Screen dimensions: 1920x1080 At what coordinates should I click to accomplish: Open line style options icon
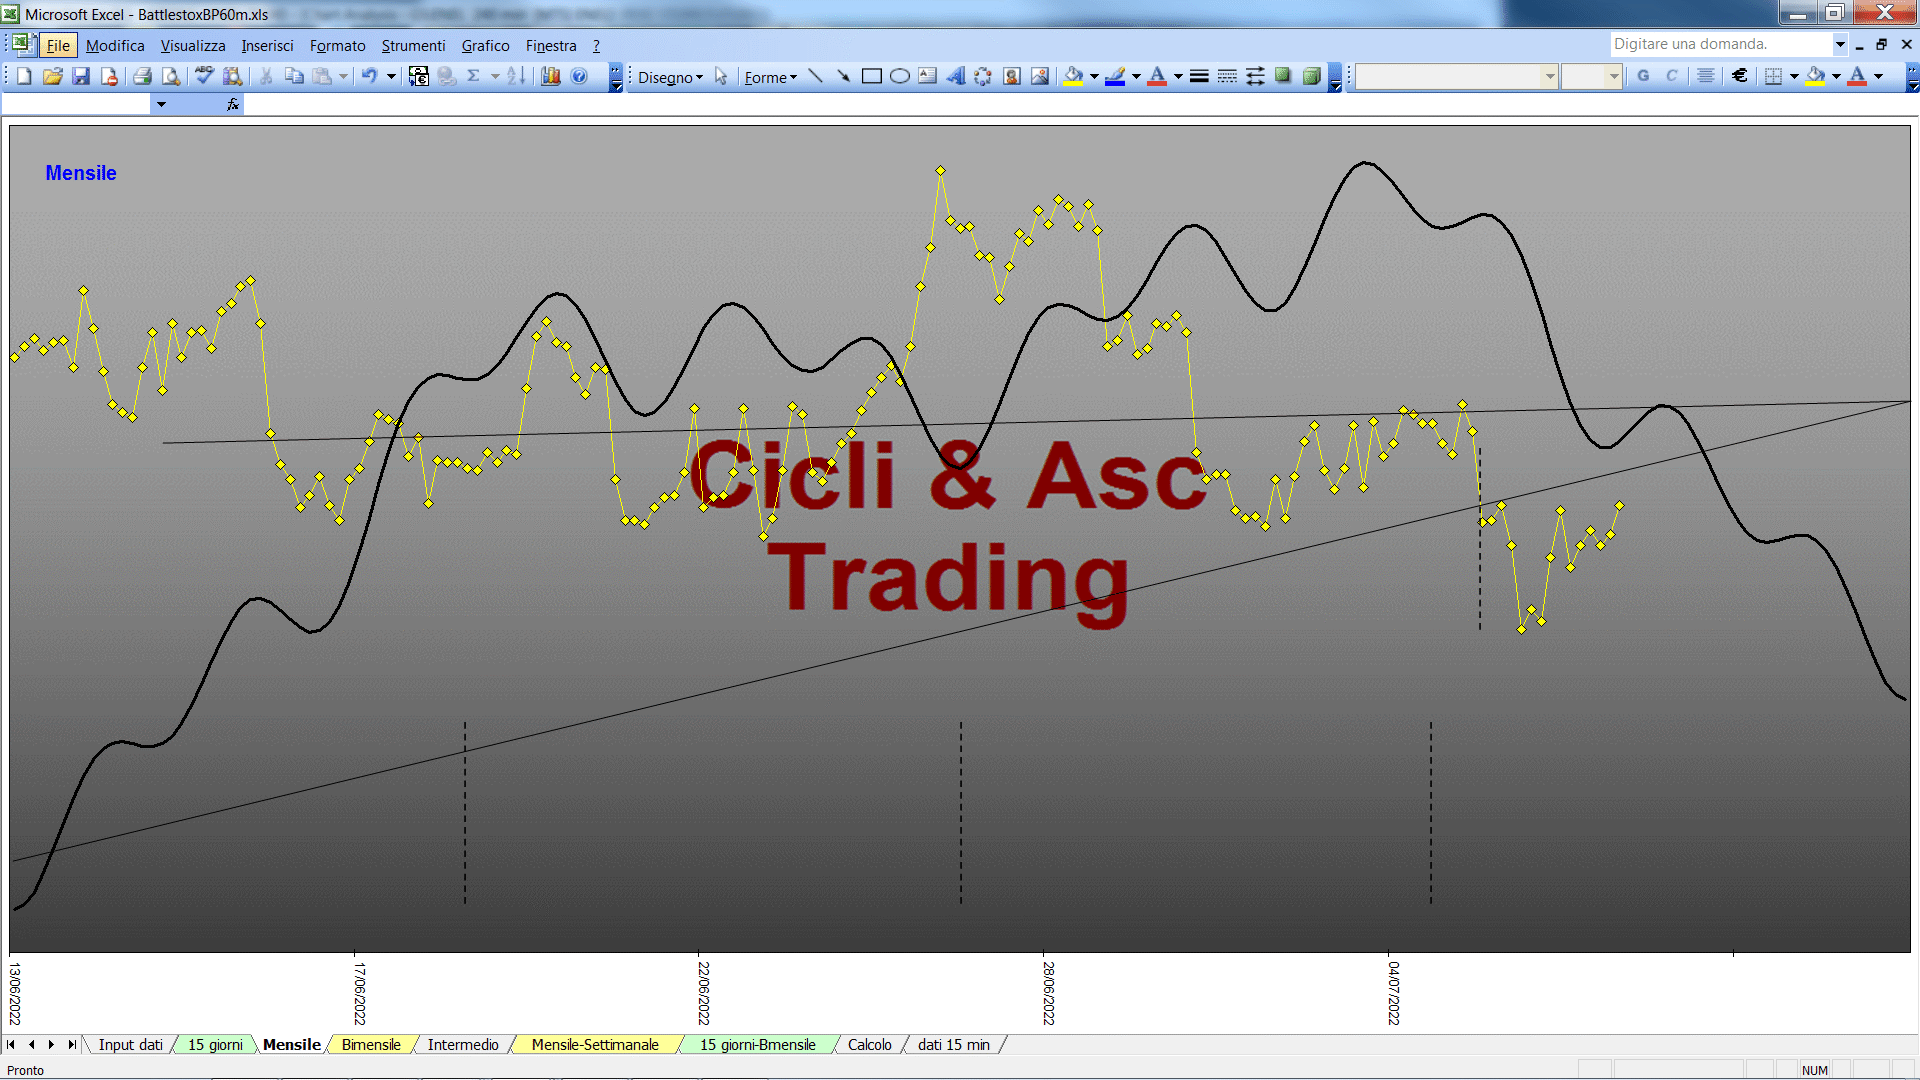coord(1199,76)
